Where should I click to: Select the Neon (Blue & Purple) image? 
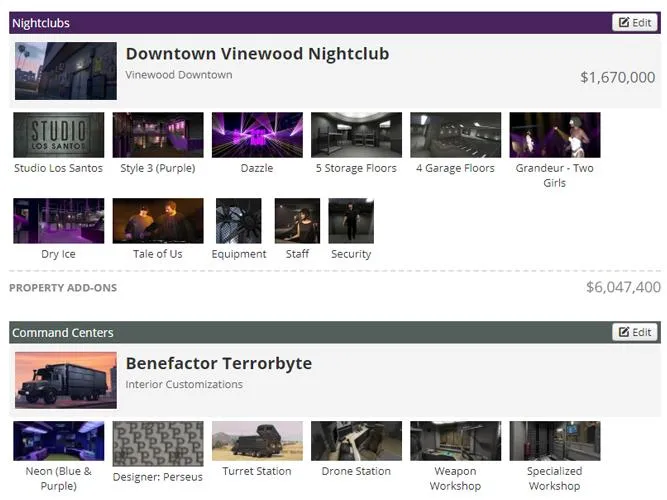59,441
